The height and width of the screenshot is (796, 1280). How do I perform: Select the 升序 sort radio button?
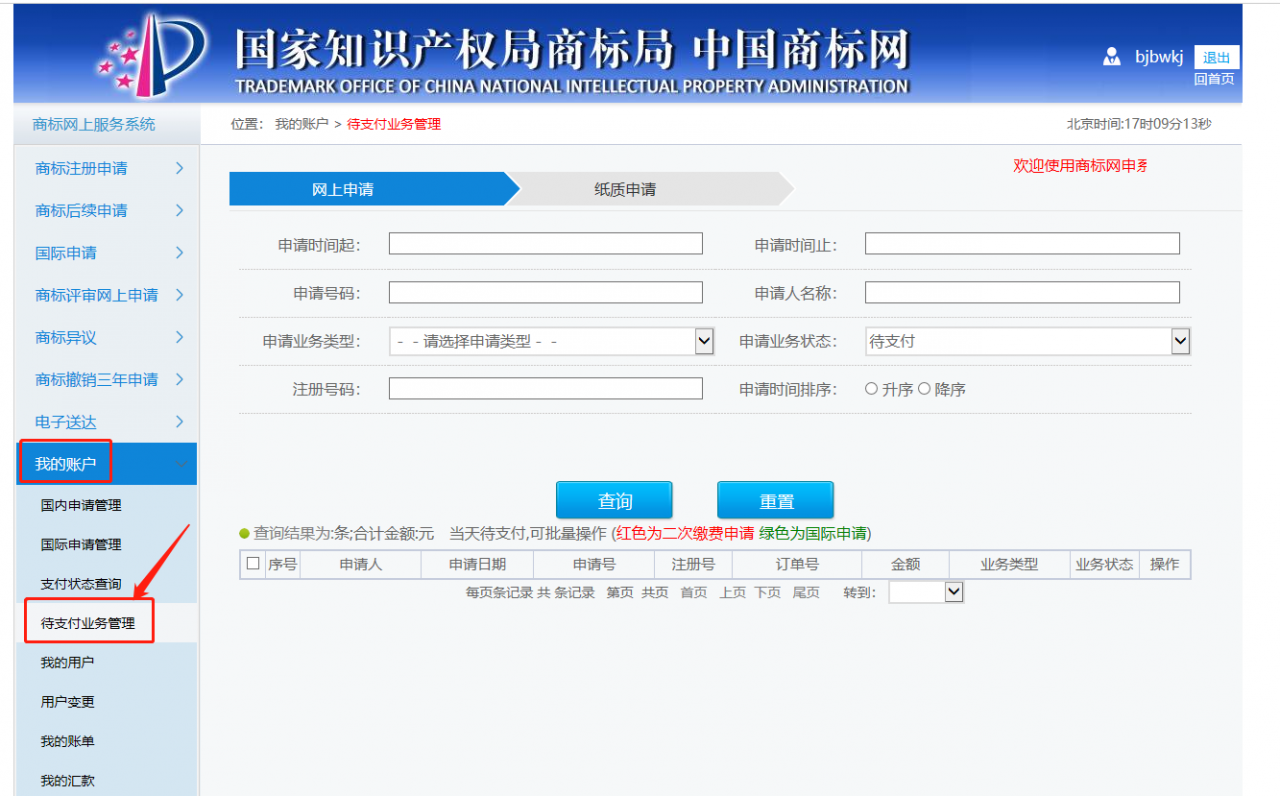pos(871,389)
